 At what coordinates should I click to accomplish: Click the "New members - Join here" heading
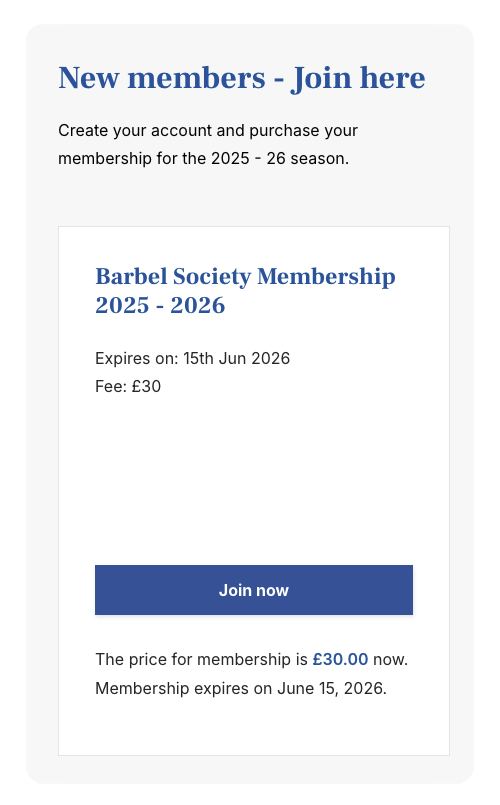(x=242, y=78)
